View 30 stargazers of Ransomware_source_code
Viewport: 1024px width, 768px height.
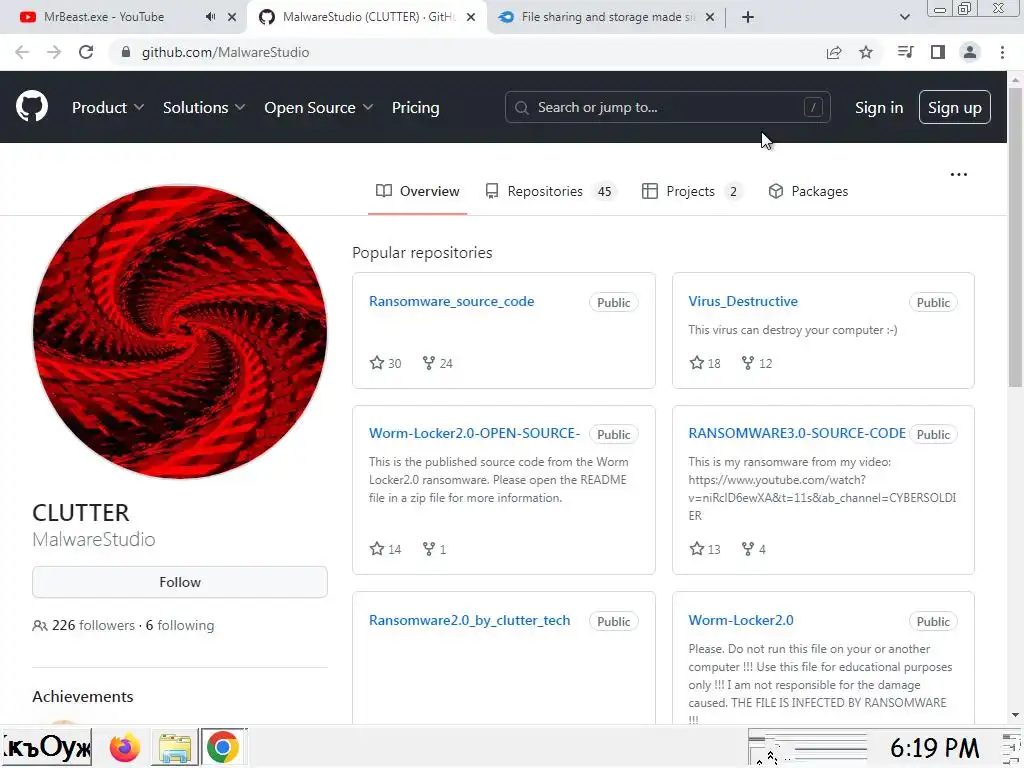[385, 363]
